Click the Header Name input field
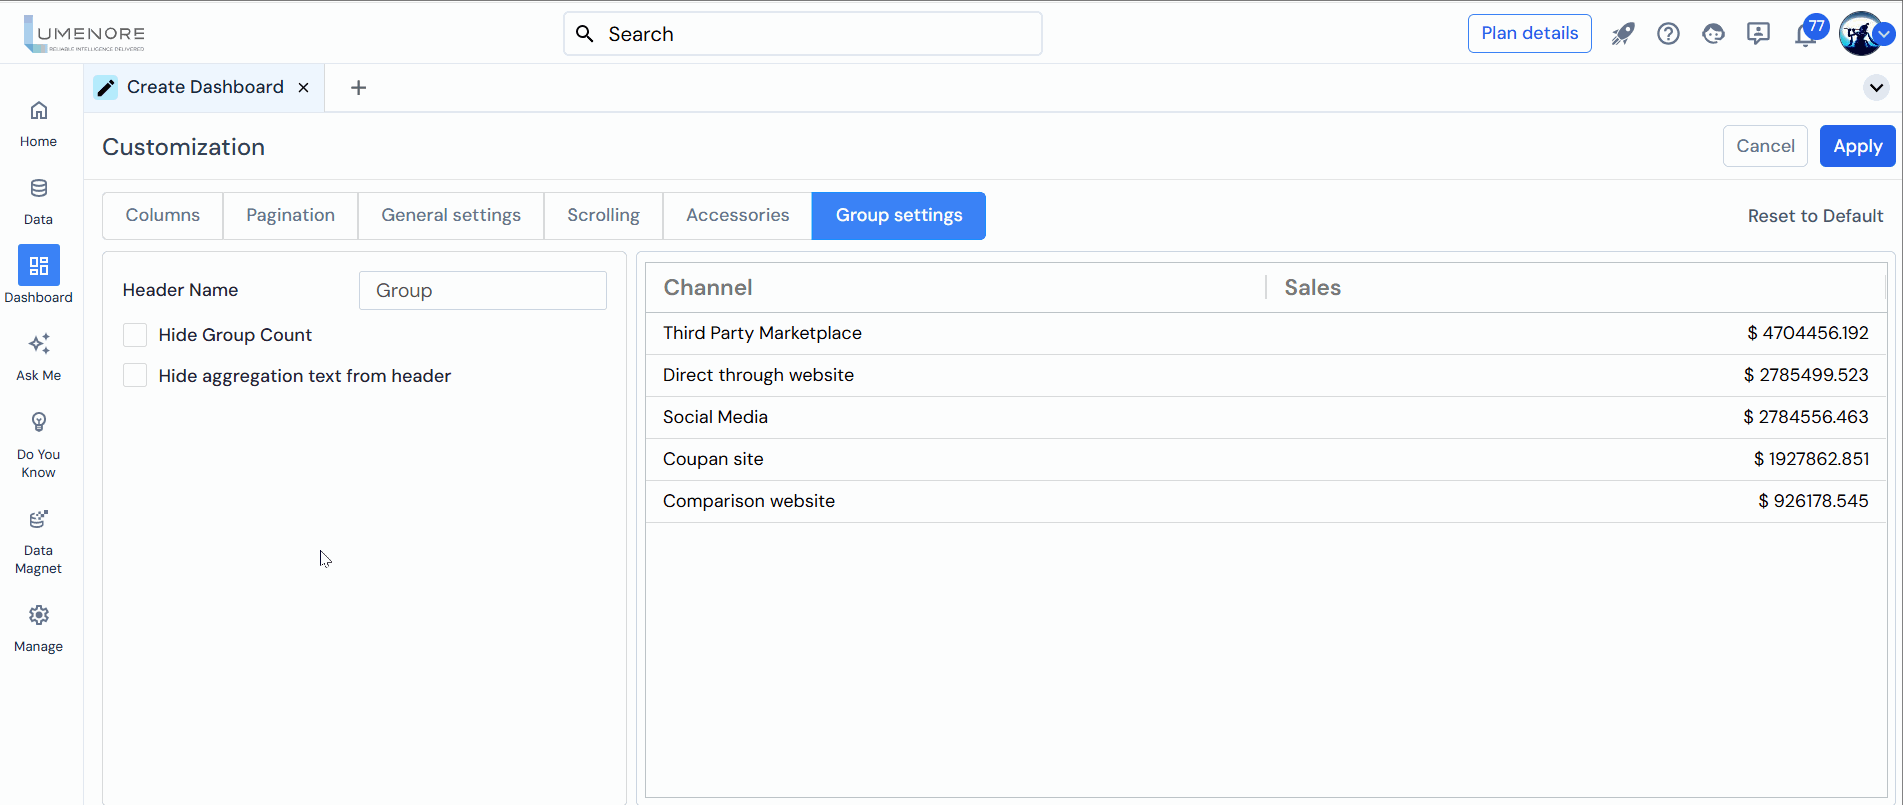1903x805 pixels. click(x=482, y=291)
